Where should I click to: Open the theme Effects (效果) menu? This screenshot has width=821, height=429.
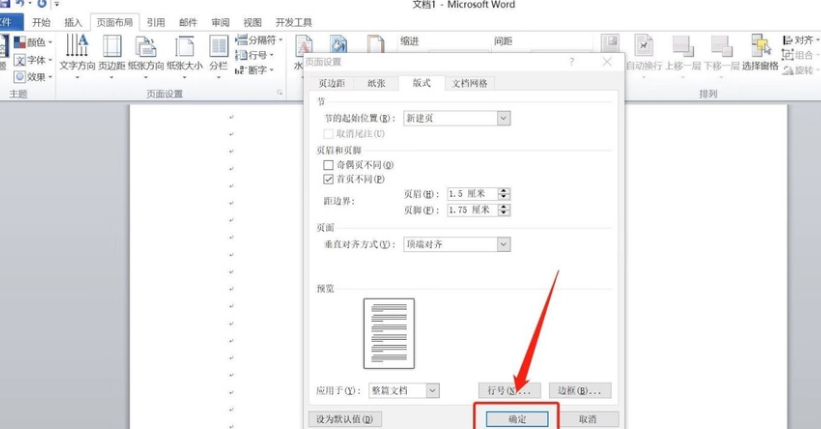(33, 76)
